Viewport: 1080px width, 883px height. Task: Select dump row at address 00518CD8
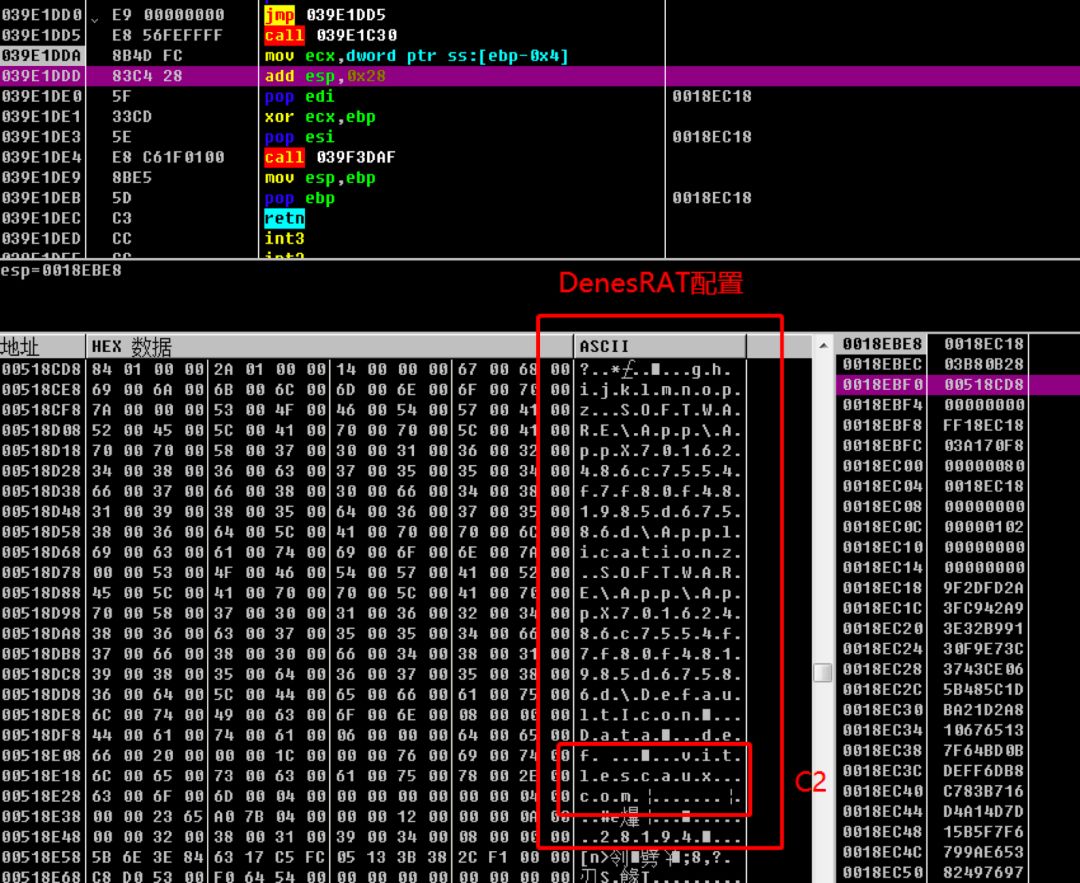(x=372, y=370)
